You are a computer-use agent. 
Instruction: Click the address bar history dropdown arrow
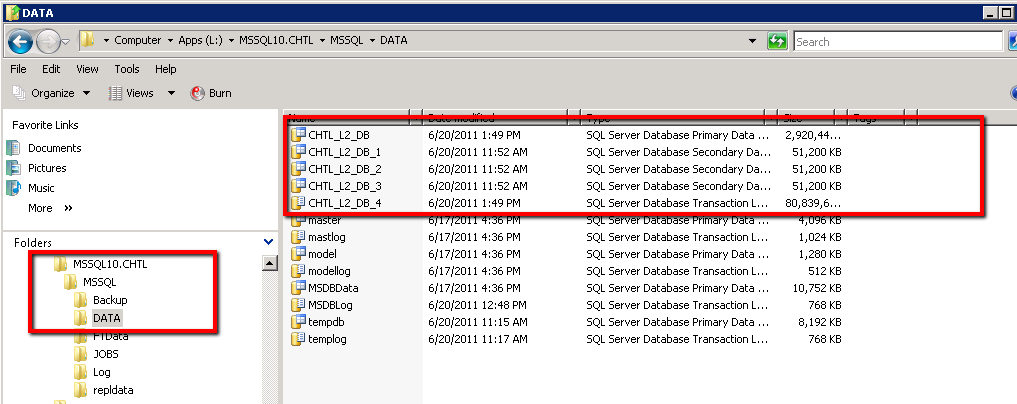coord(752,41)
